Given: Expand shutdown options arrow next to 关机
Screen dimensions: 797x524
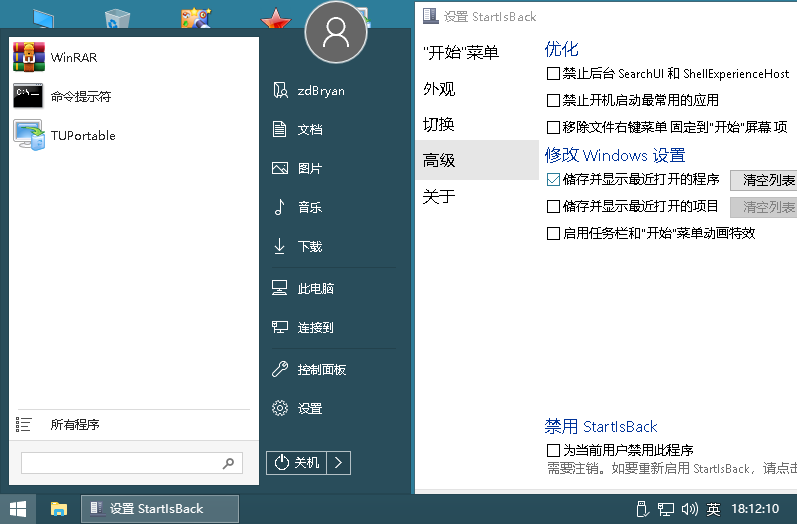Looking at the screenshot, I should tap(340, 462).
